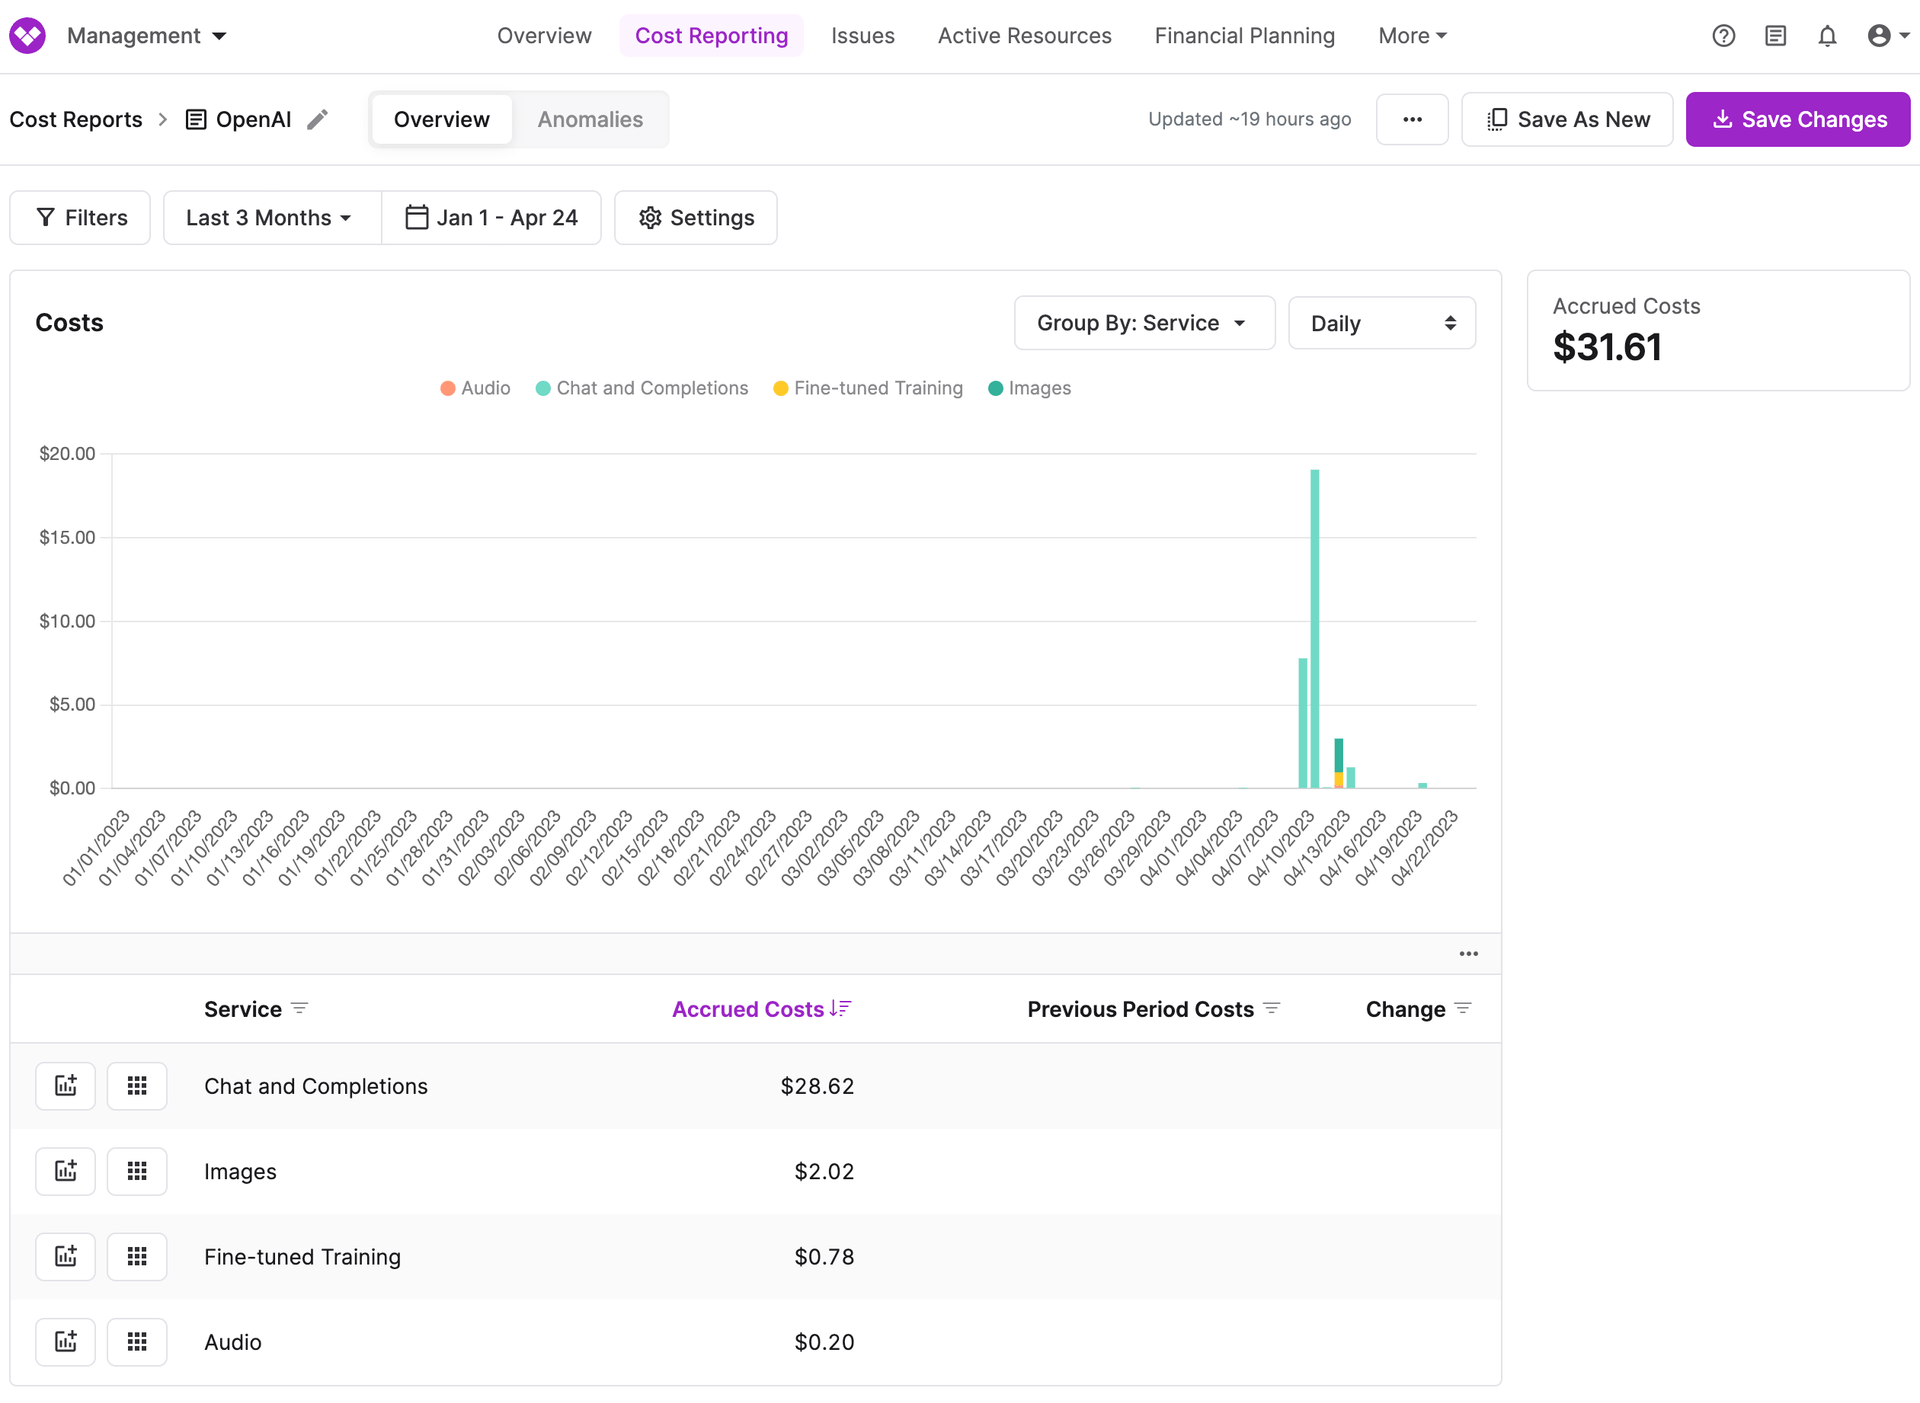The width and height of the screenshot is (1920, 1403).
Task: Change the Daily granularity dropdown
Action: (x=1382, y=322)
